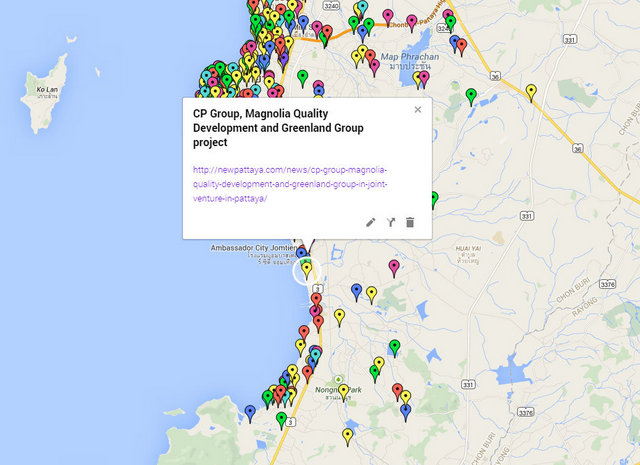Click the Nong Nooch park tree icon
The width and height of the screenshot is (640, 465).
coord(338,380)
